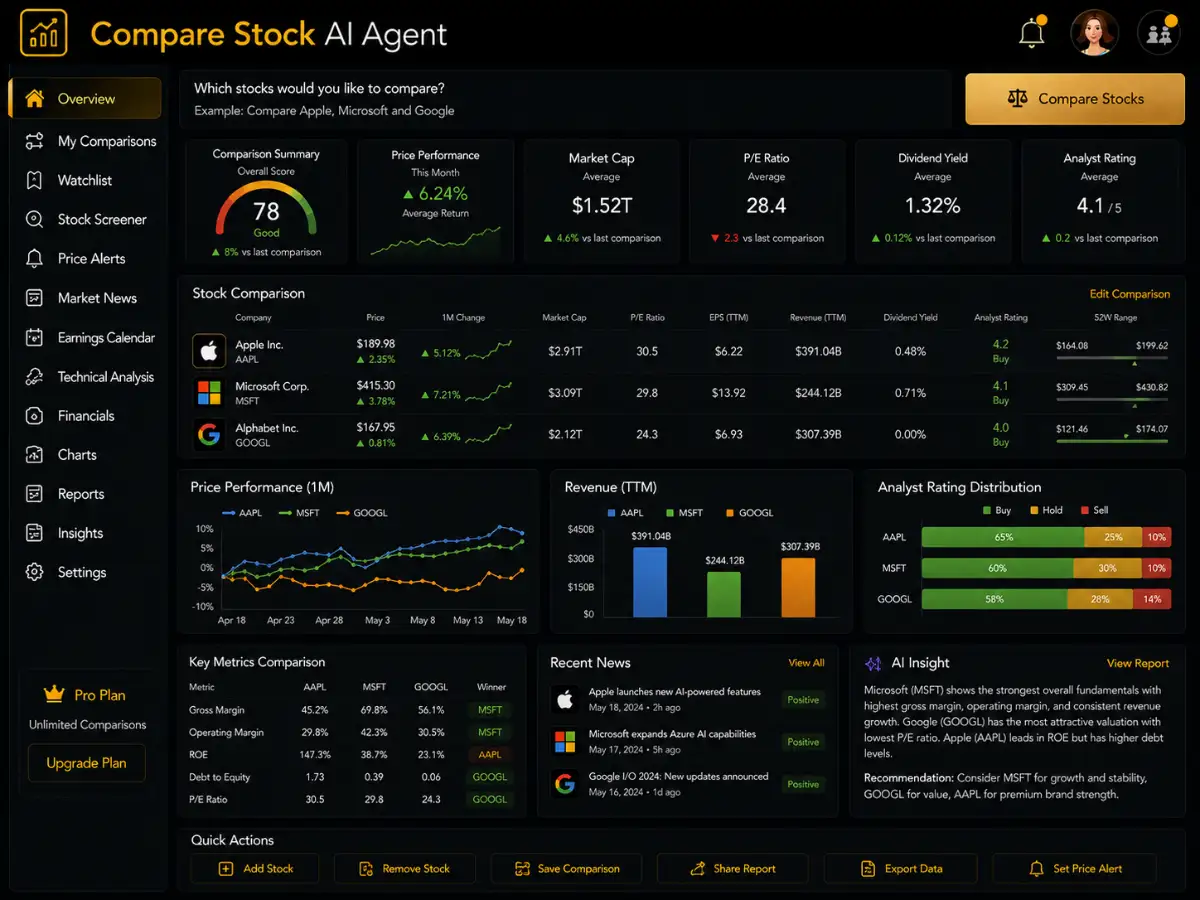Toggle Sell legend in Analyst Rating Distribution
This screenshot has width=1200, height=900.
point(1094,510)
